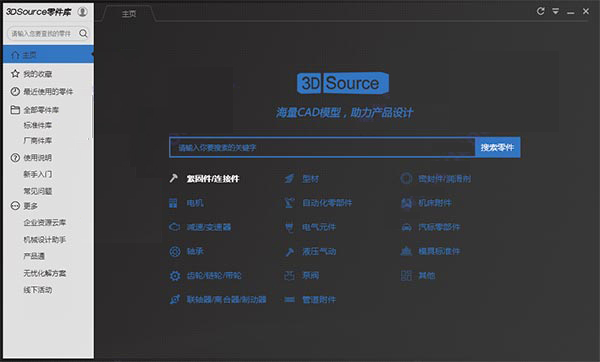
Task: Click the 自动化零部件 robot arm icon
Action: pos(290,203)
